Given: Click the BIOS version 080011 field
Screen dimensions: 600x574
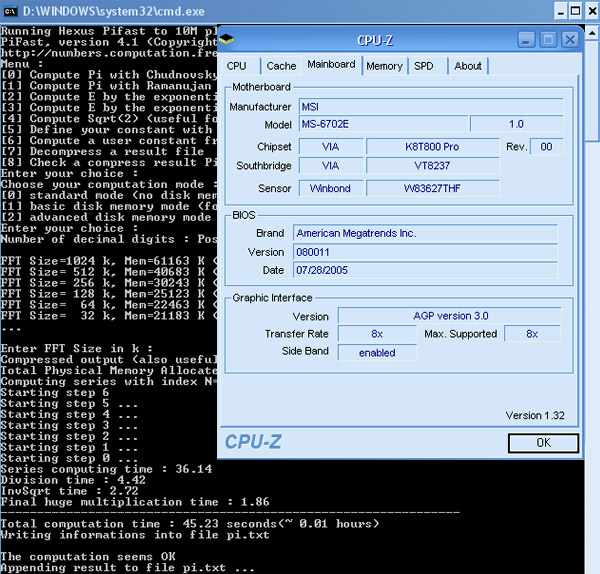Looking at the screenshot, I should pos(425,252).
